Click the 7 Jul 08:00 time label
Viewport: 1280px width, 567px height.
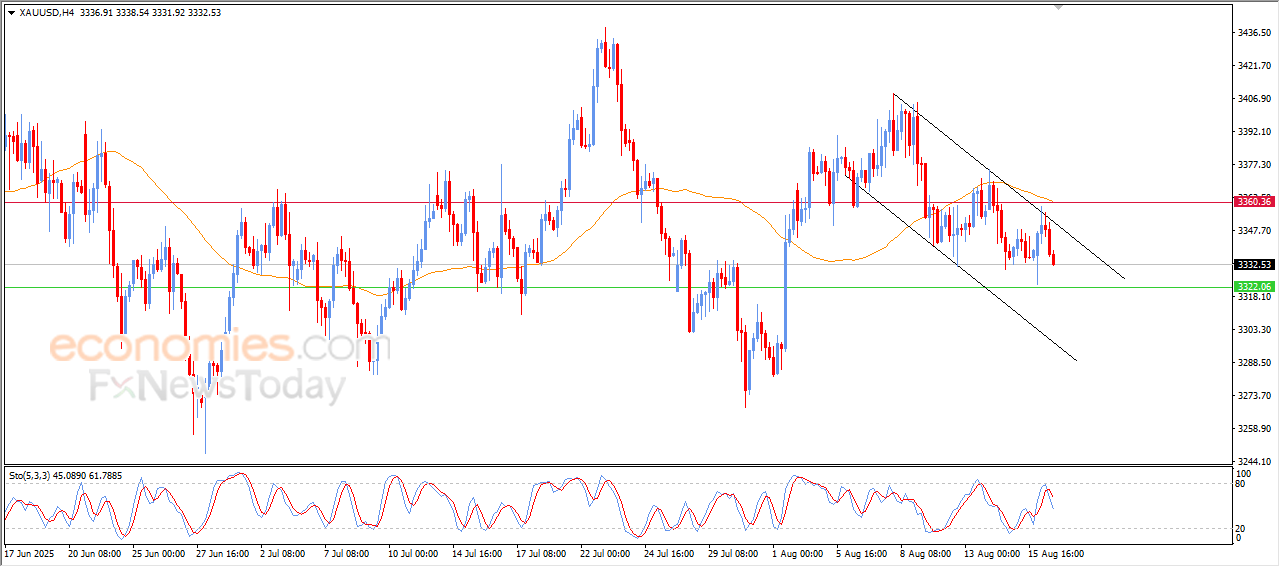pyautogui.click(x=347, y=553)
